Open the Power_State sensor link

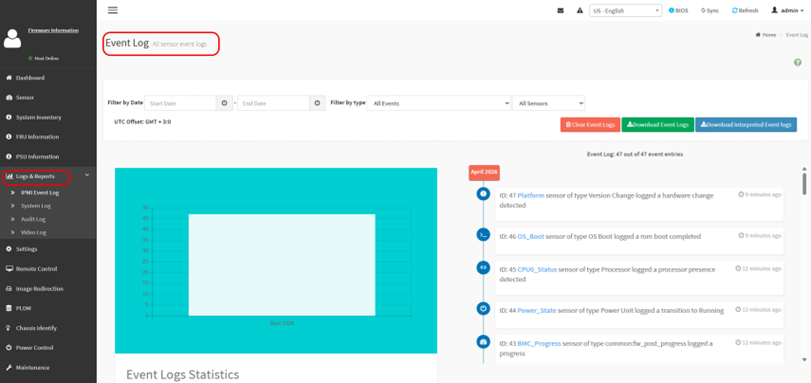(536, 311)
